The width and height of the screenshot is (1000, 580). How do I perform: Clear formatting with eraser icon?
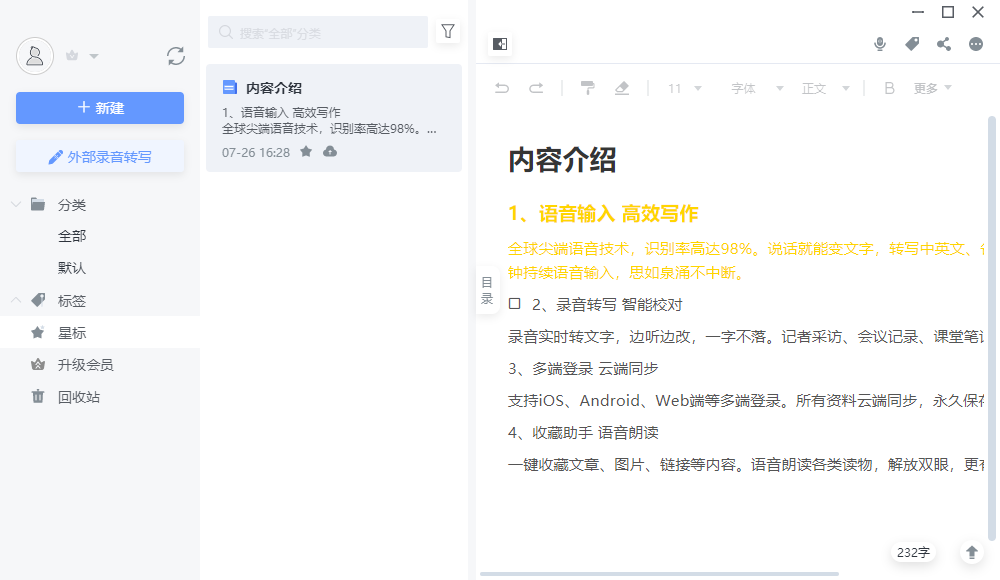click(x=622, y=88)
